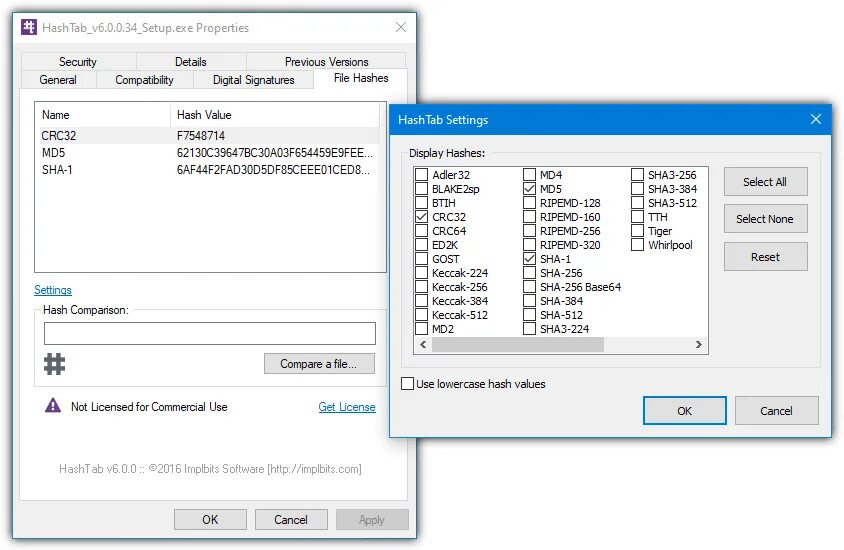Toggle Use lowercase hash values
Viewport: 844px width, 550px height.
point(407,384)
